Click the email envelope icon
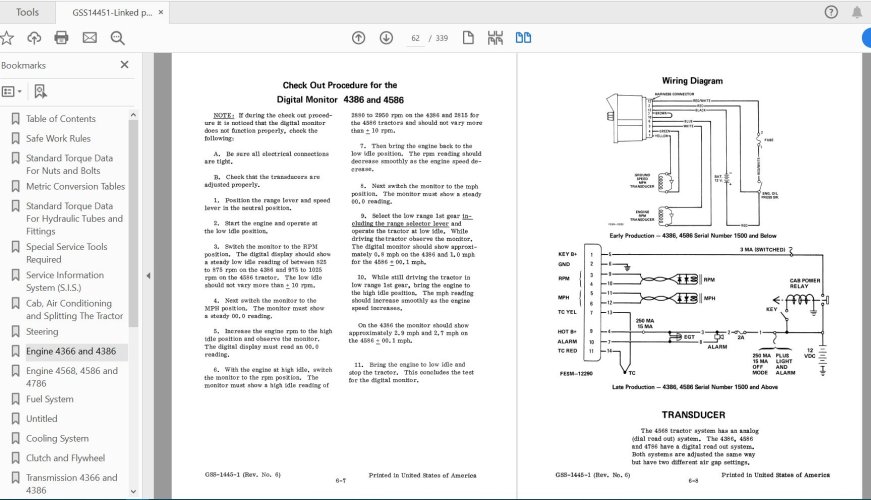 pyautogui.click(x=89, y=38)
